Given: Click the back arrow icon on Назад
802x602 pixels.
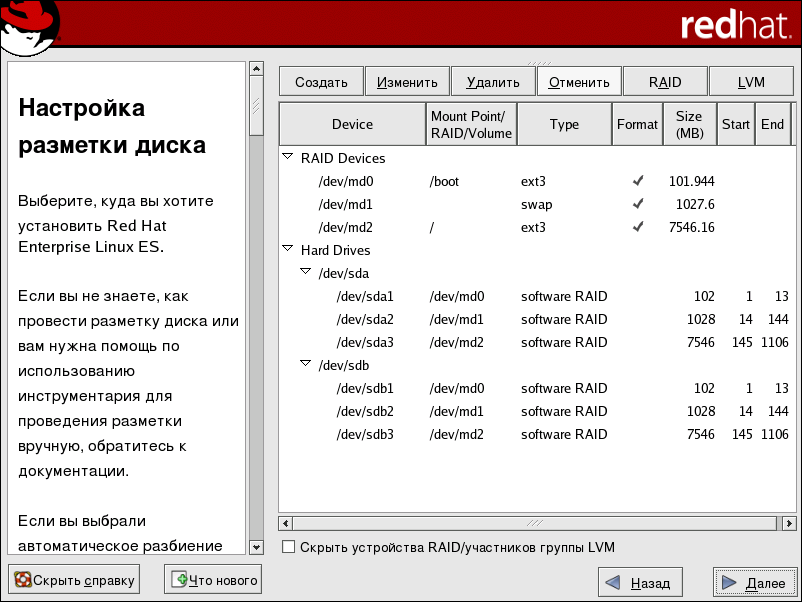Looking at the screenshot, I should [612, 582].
